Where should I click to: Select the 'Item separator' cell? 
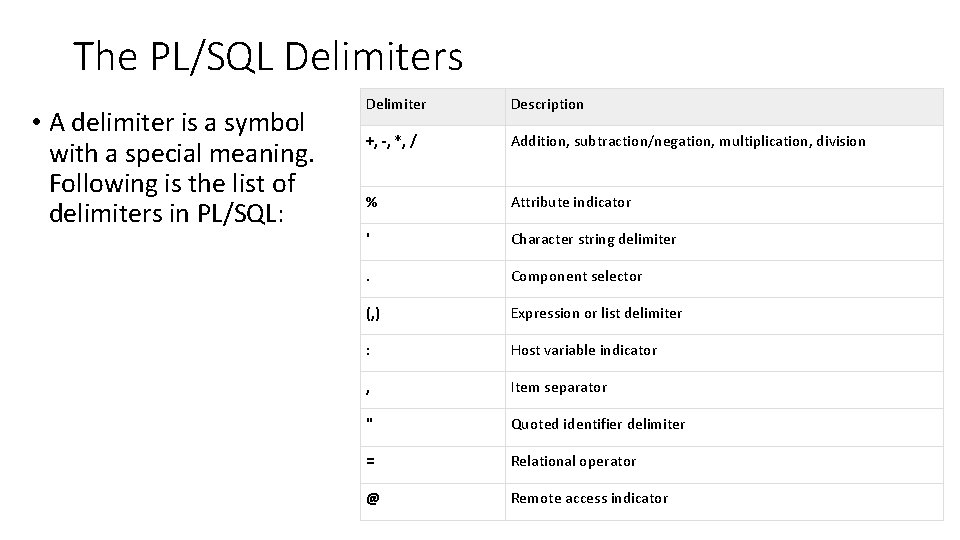[x=559, y=387]
